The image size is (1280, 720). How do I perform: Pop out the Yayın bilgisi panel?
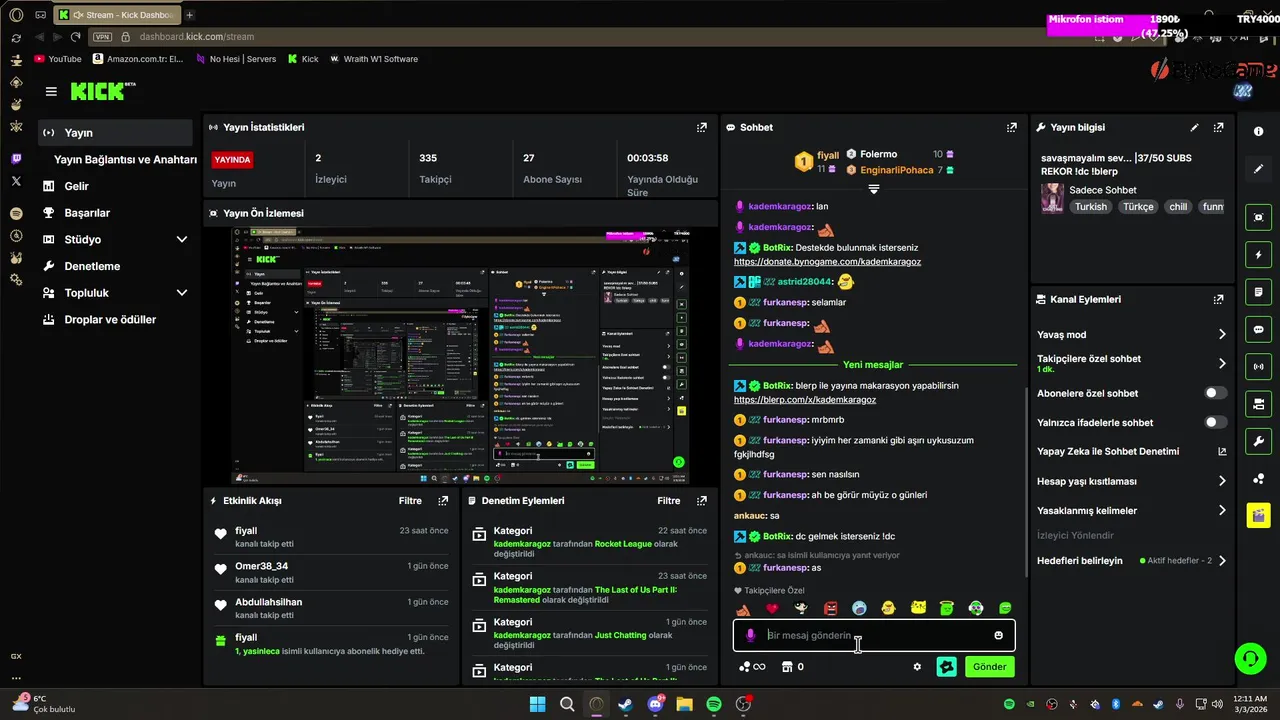pos(1218,128)
